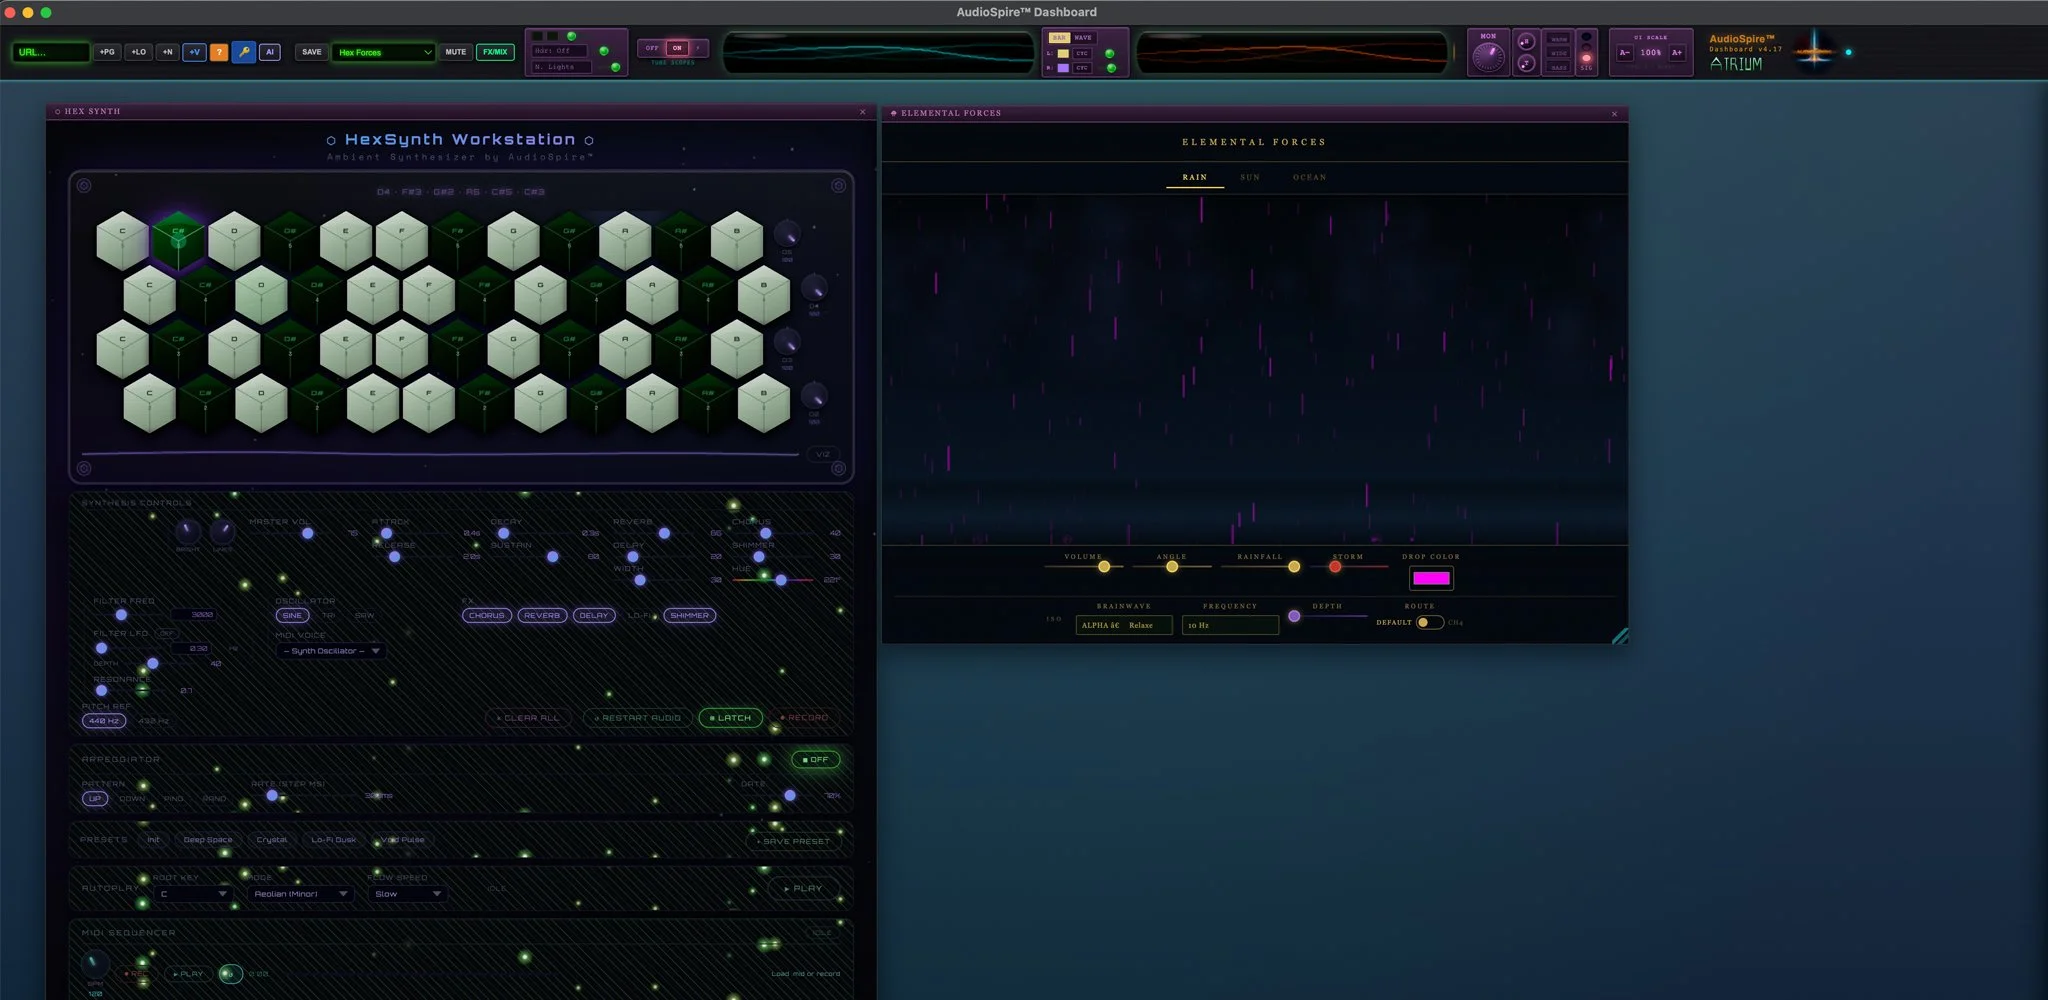2048x1000 pixels.
Task: Click the ATRIUM logo text
Action: tap(1736, 64)
